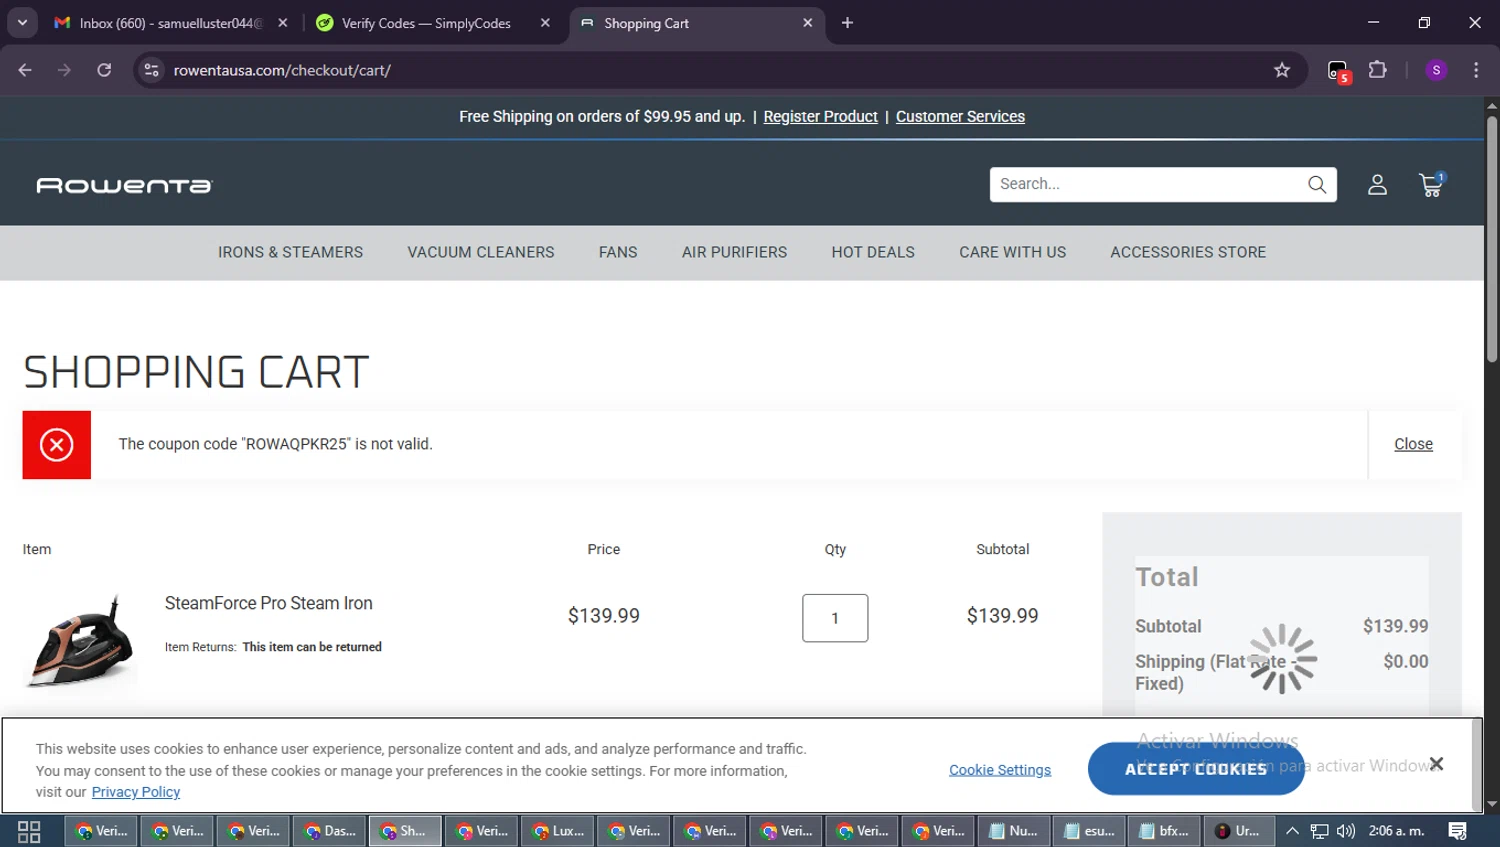Click the red error icon beside coupon message

(57, 445)
